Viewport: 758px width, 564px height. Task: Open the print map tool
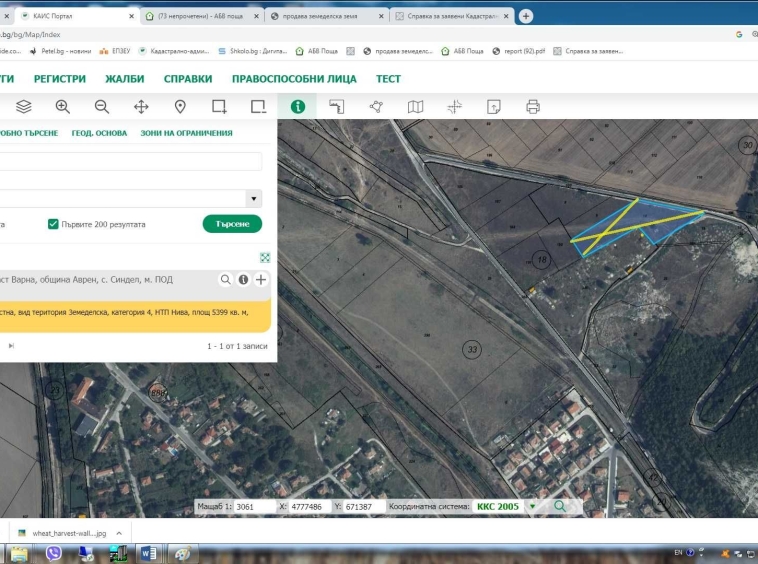(x=532, y=107)
